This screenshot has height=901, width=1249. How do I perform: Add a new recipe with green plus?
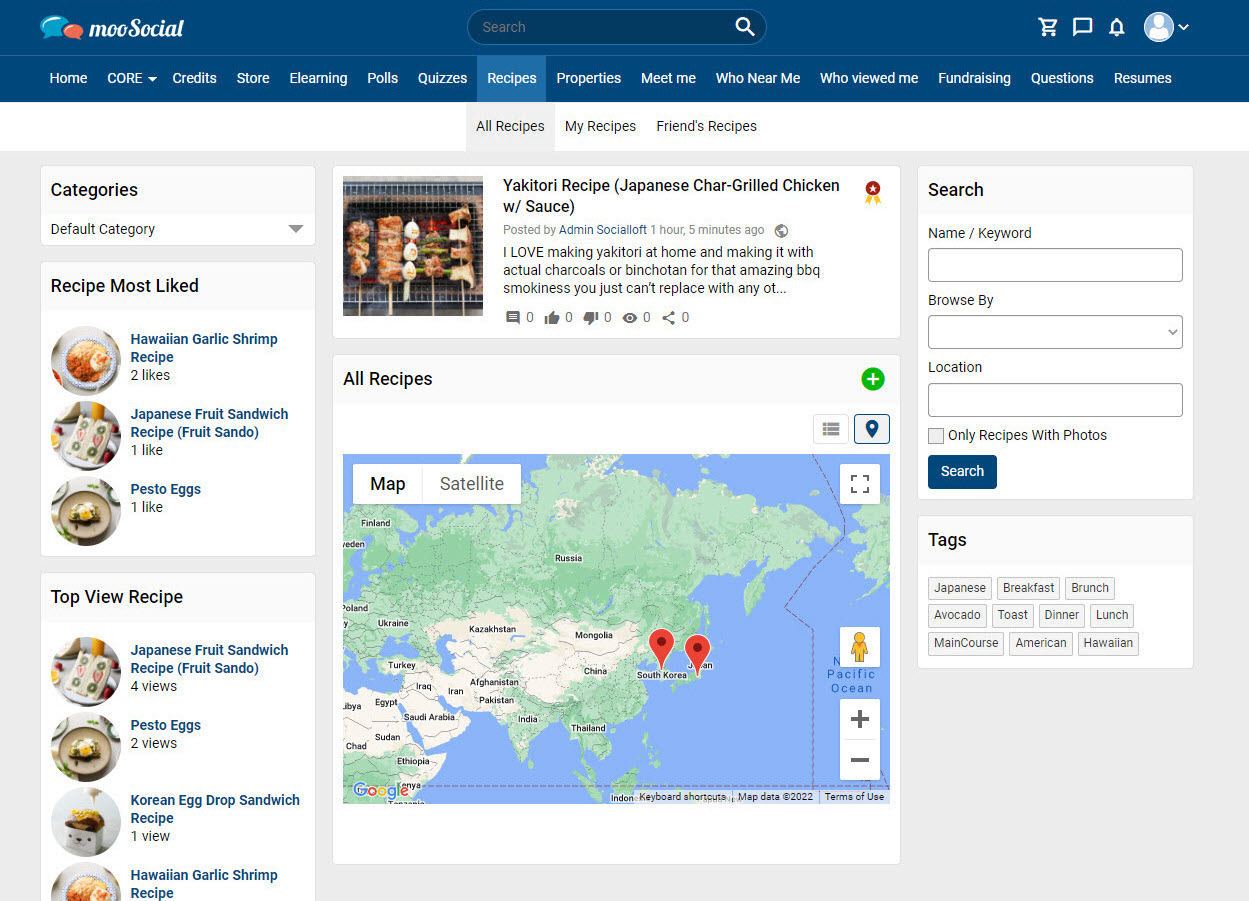click(x=873, y=379)
